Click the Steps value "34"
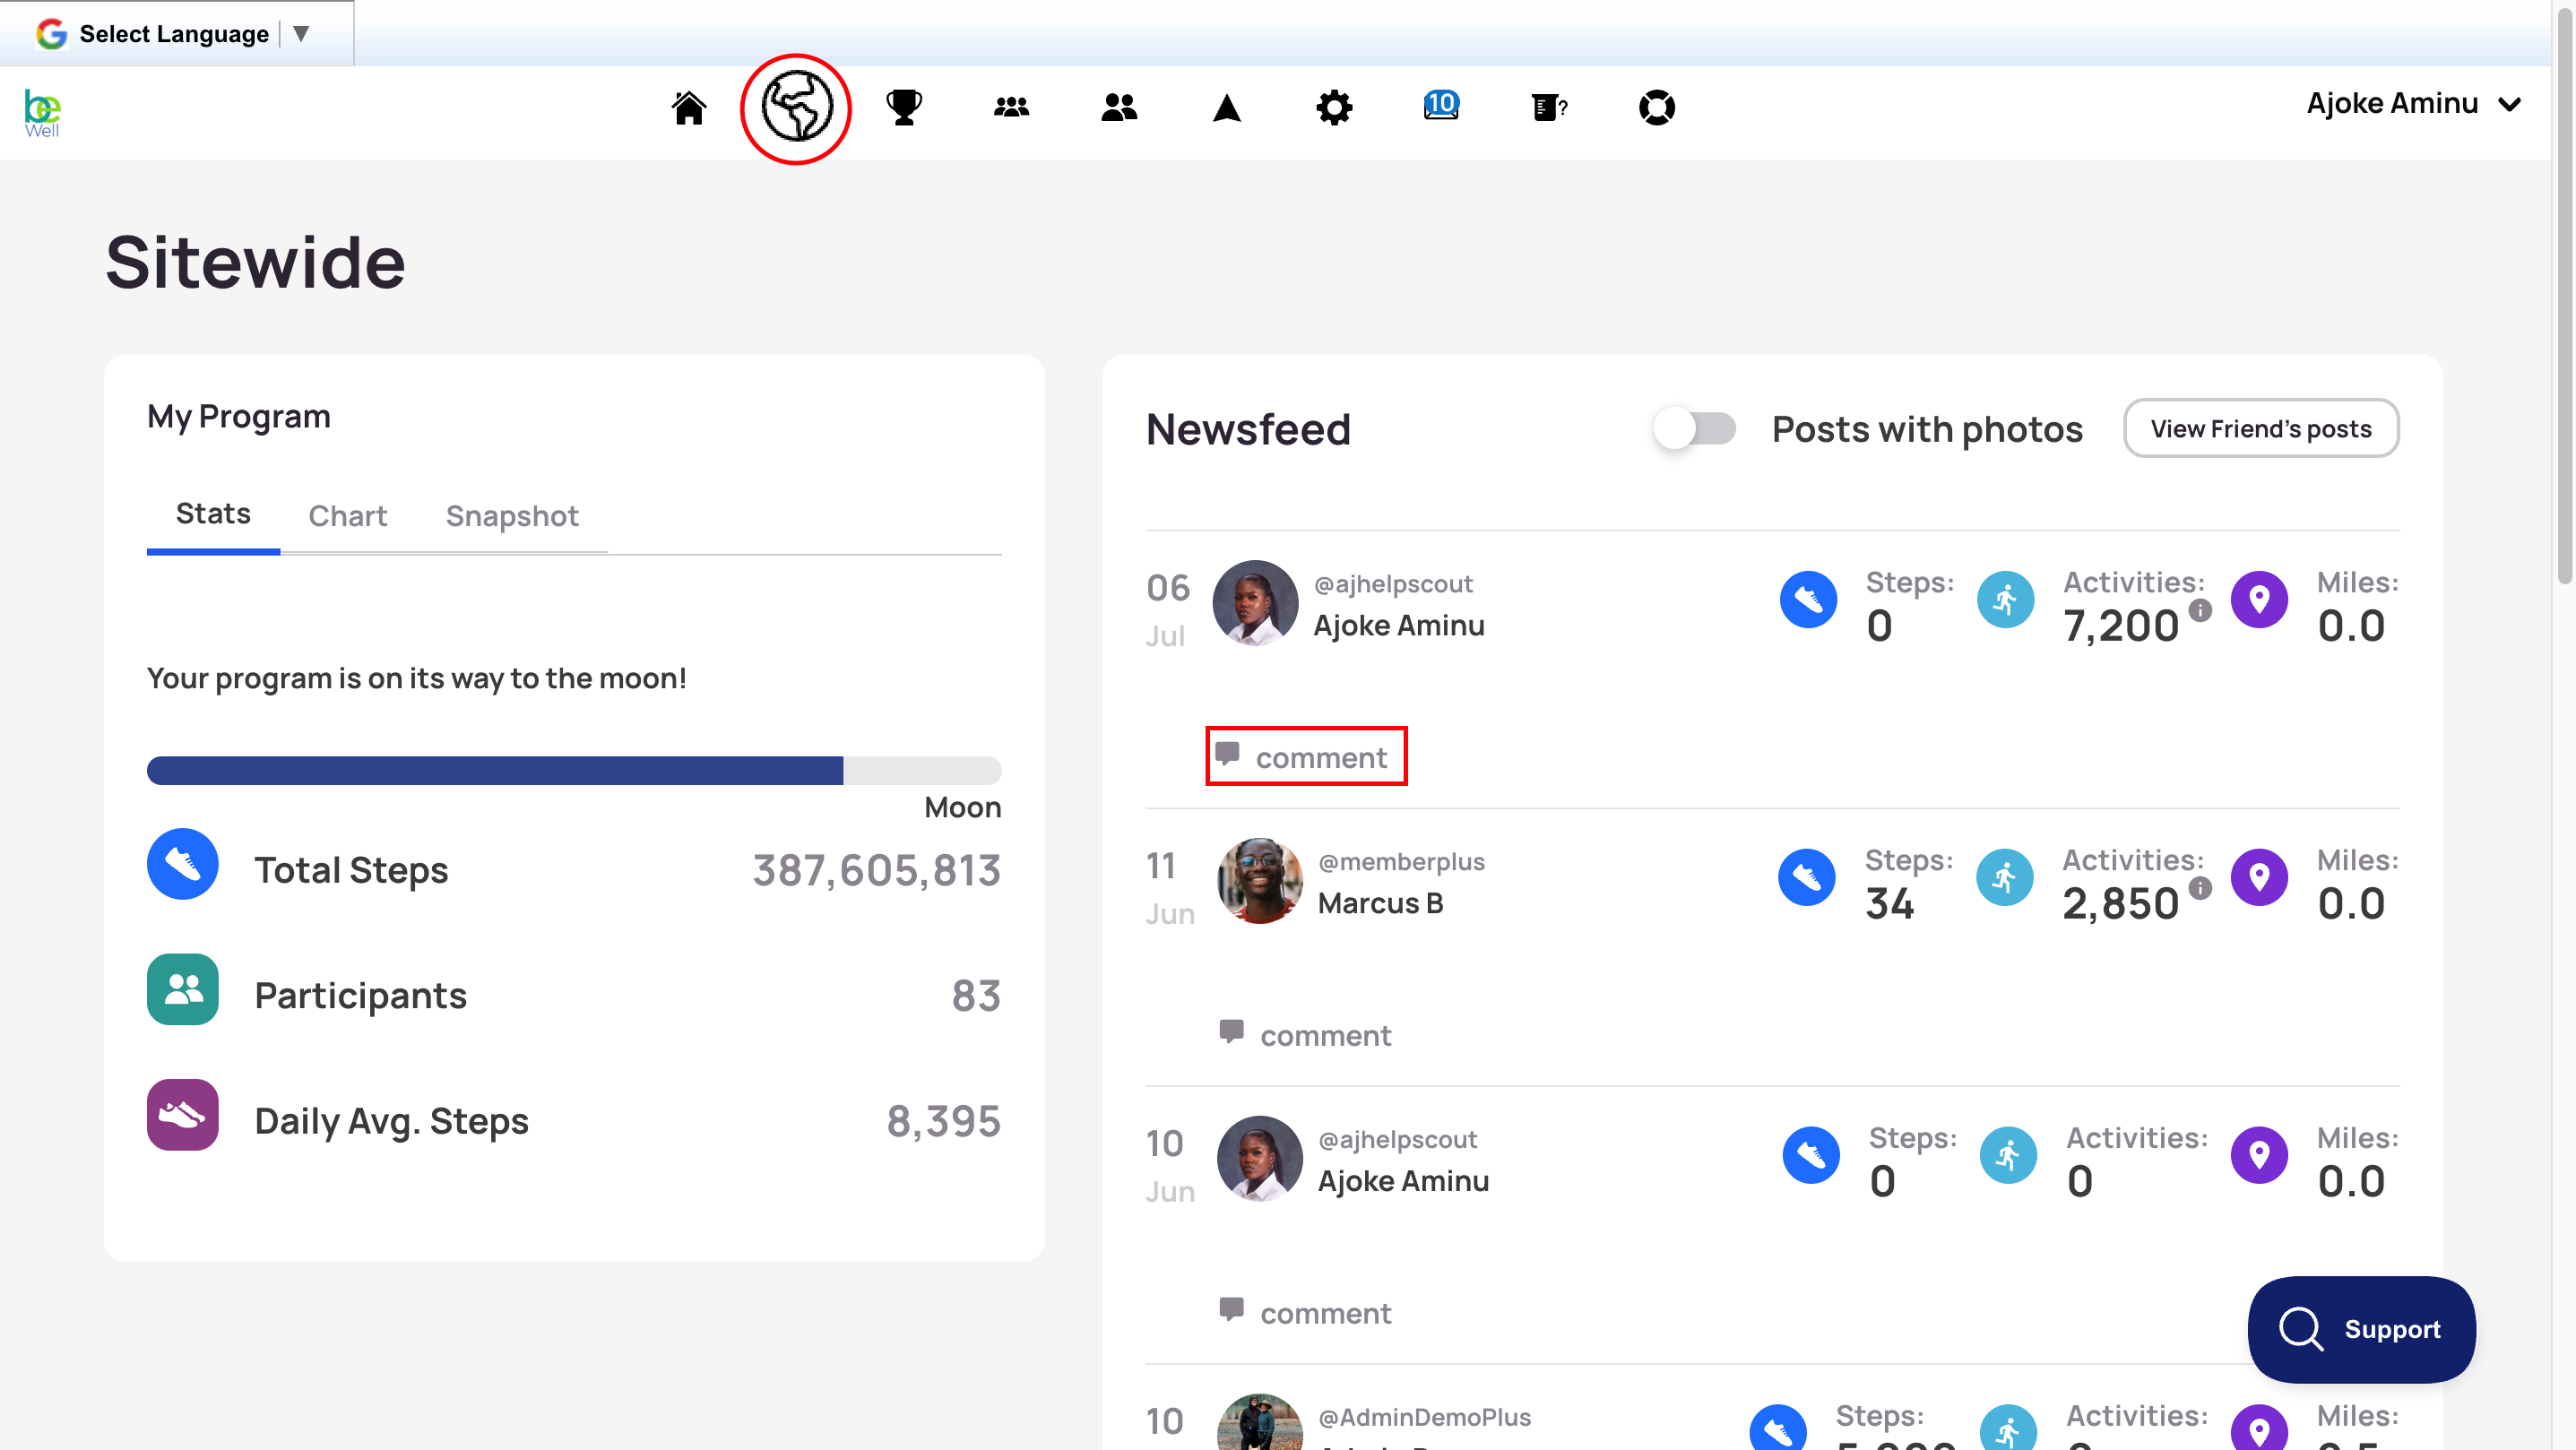2576x1450 pixels. point(1889,904)
